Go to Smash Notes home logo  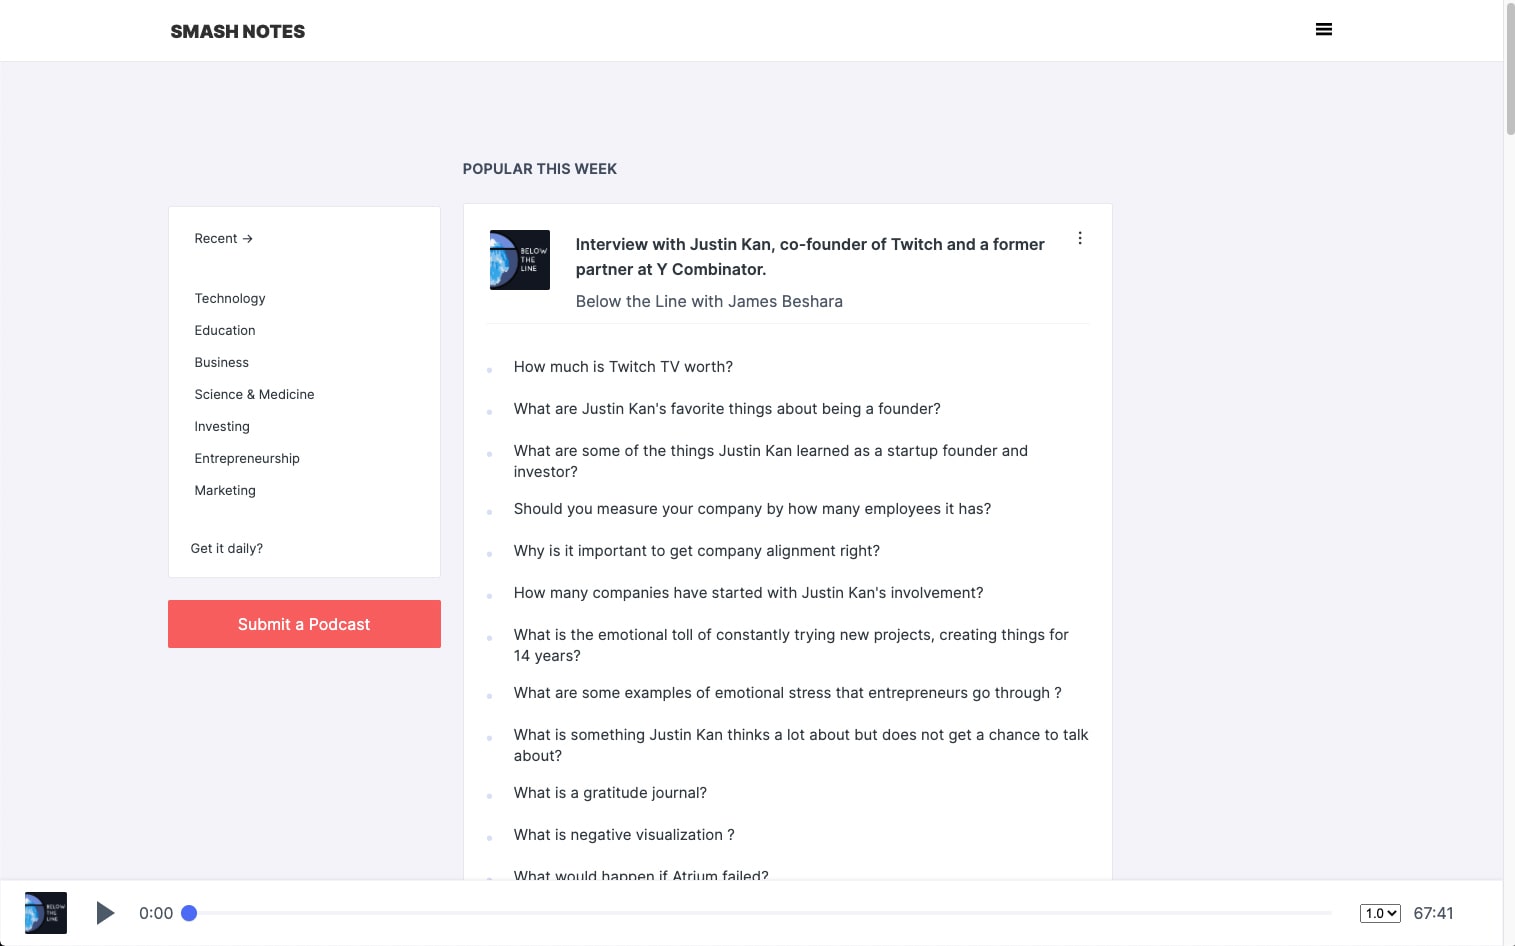pyautogui.click(x=238, y=32)
